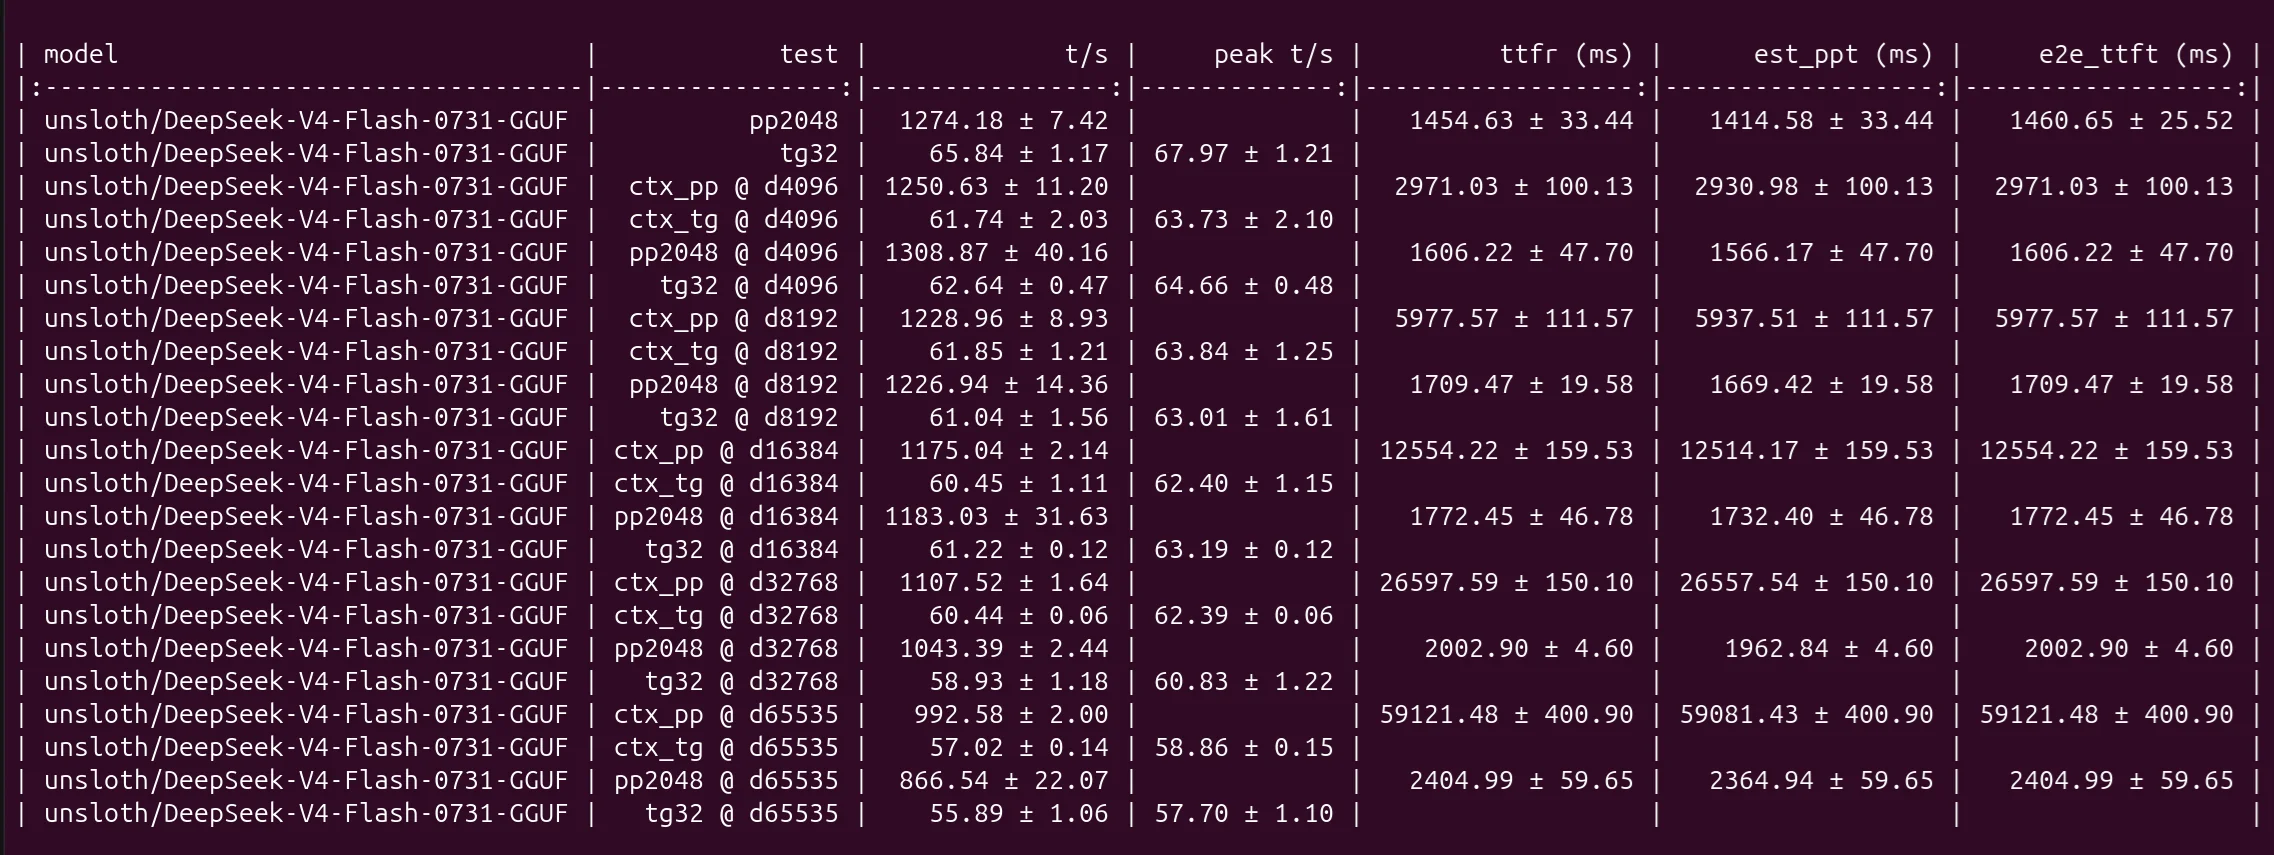This screenshot has width=2274, height=855.
Task: Click "2971.03 ± 100.13" in the ttfr column
Action: 1514,186
